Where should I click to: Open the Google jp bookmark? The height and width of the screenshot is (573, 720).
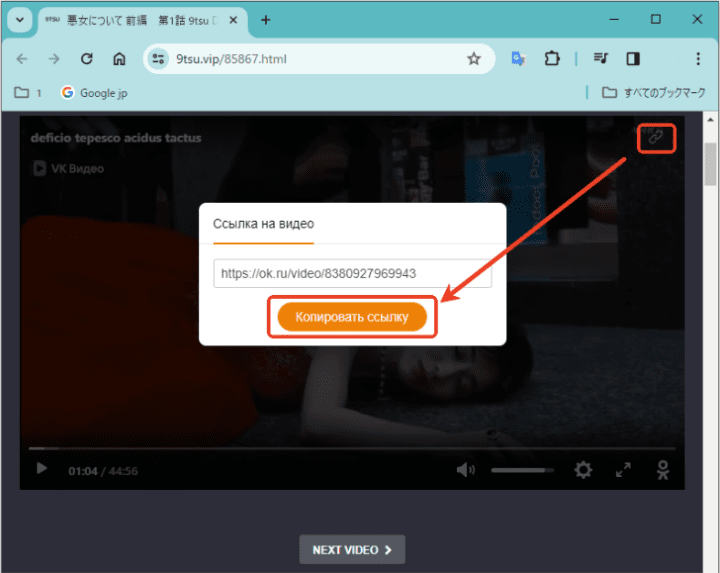[94, 93]
